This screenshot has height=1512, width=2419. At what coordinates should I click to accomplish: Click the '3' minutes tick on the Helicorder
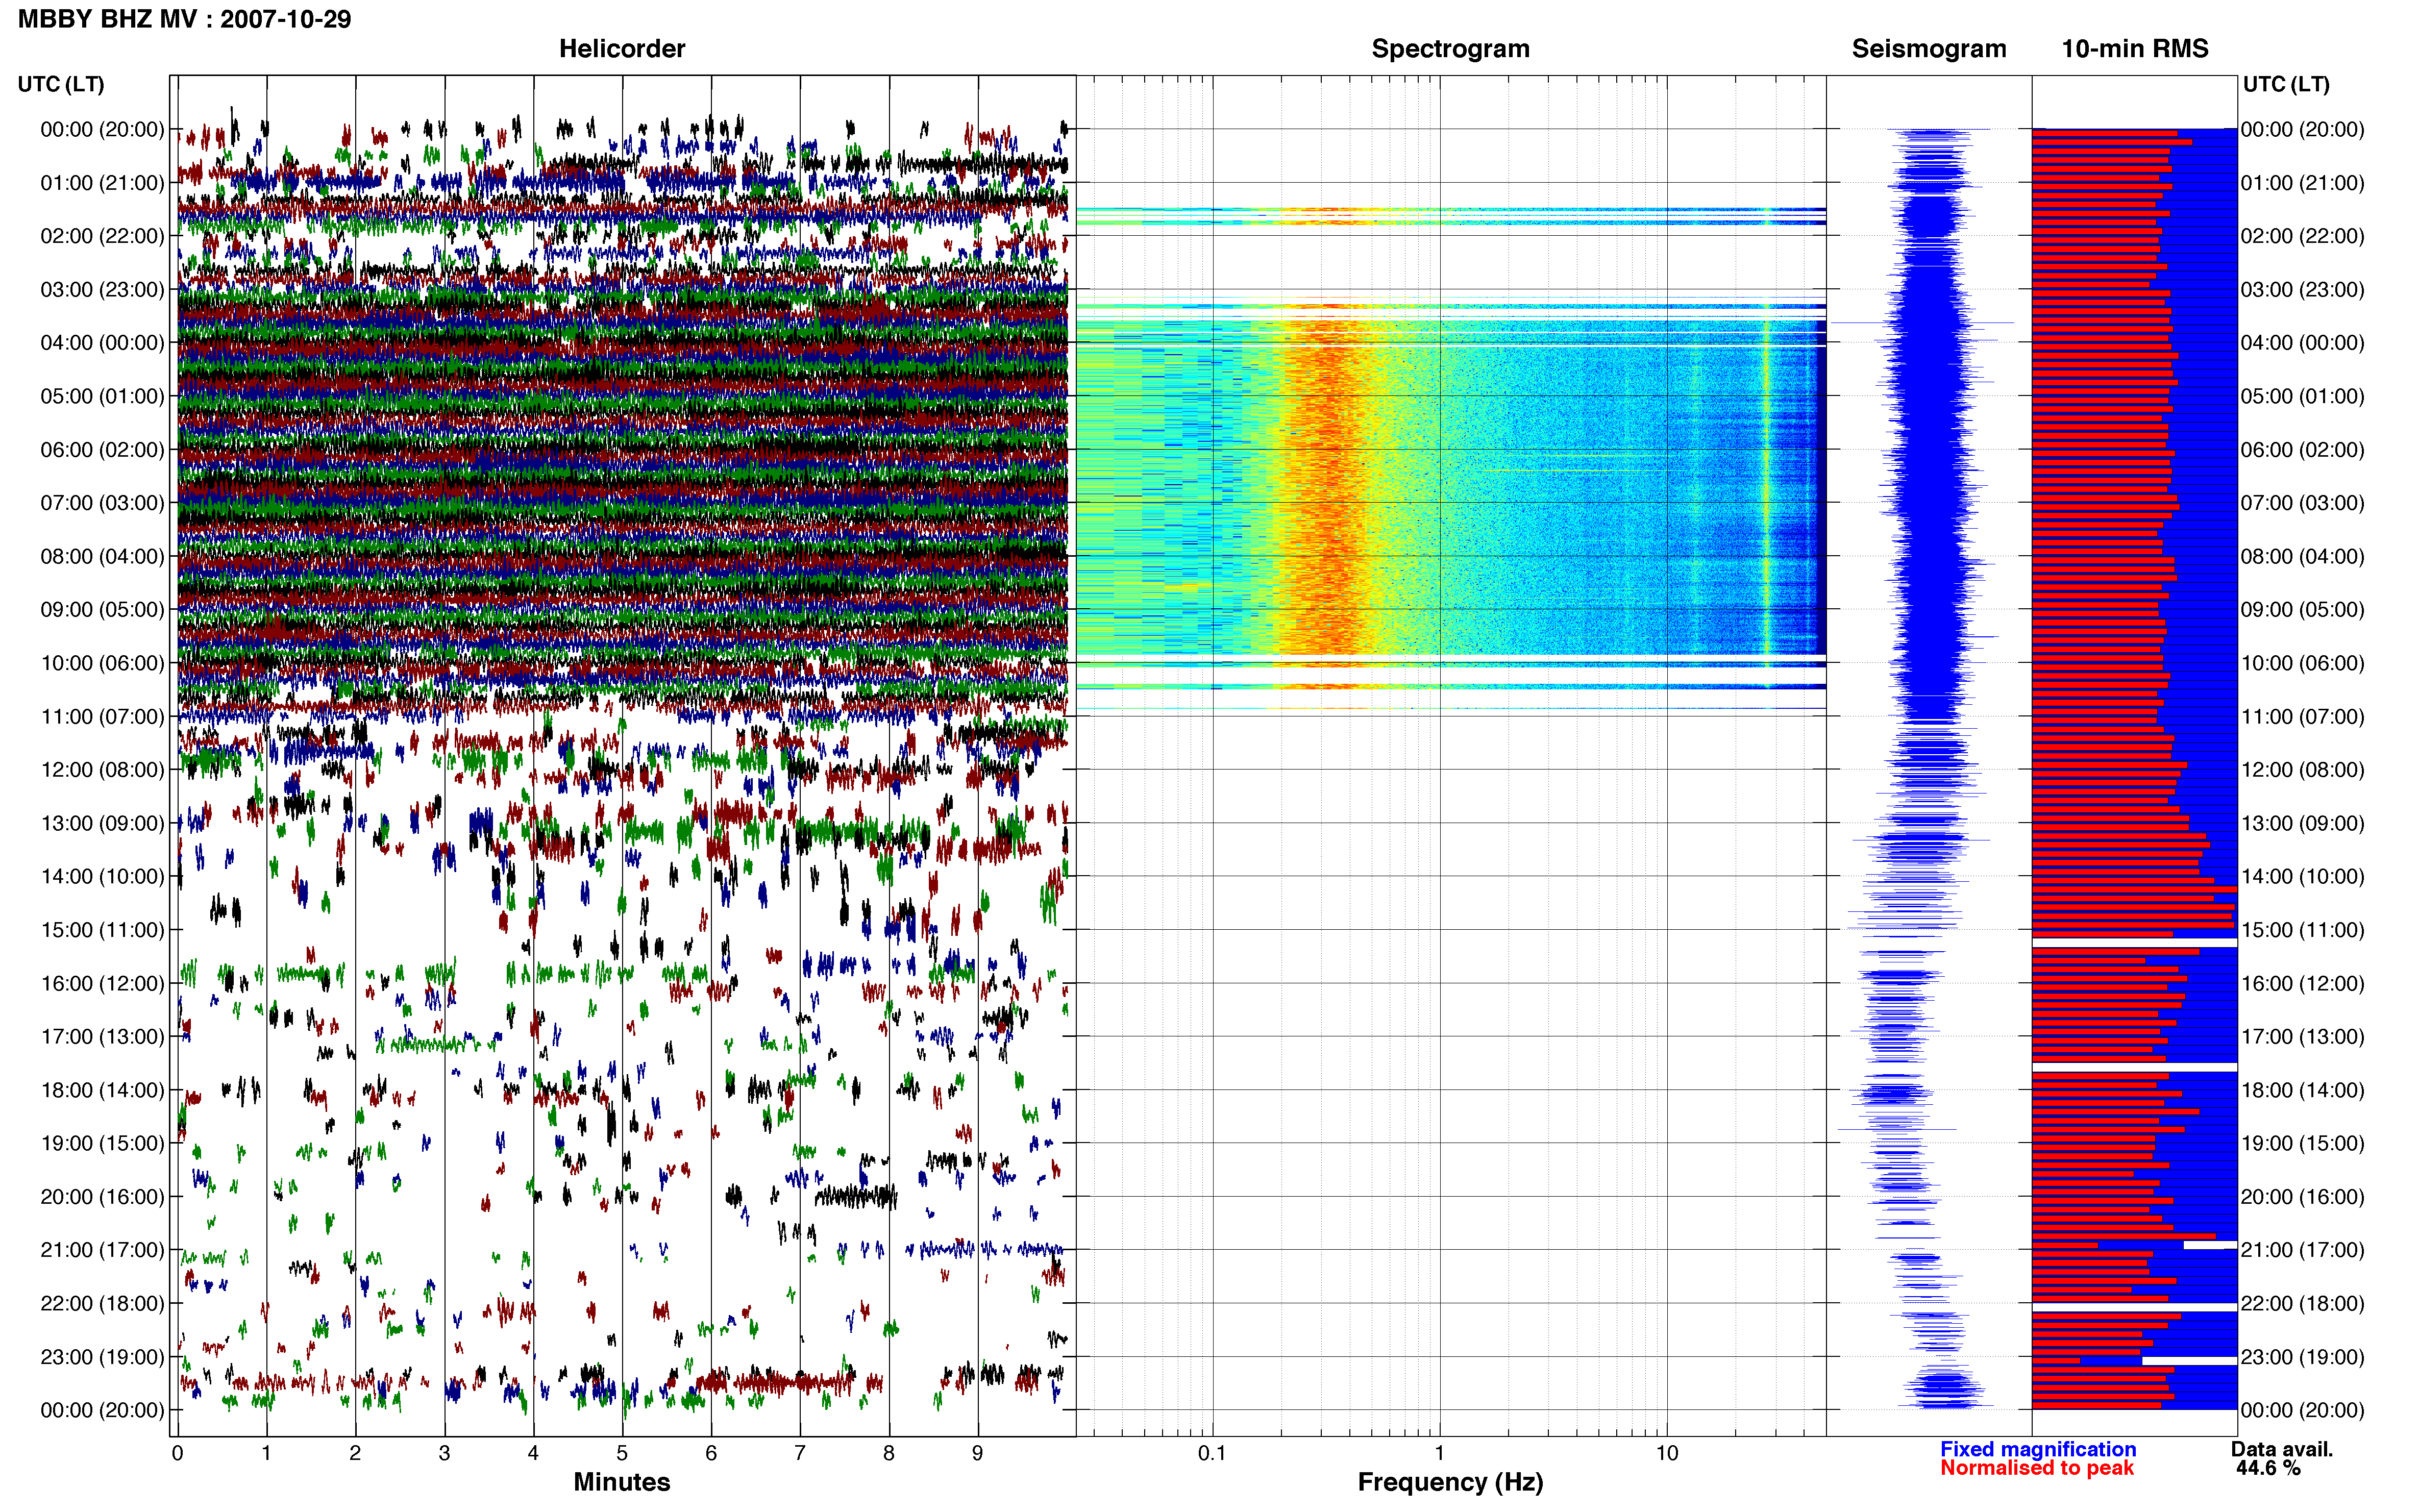pos(444,1453)
